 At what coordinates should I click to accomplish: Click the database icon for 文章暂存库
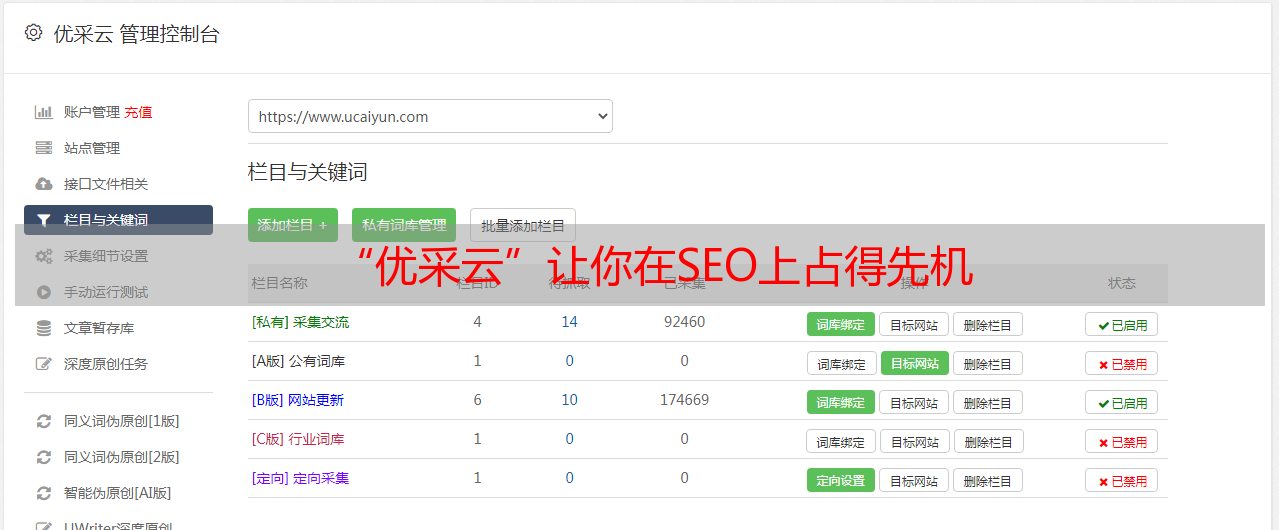point(43,328)
